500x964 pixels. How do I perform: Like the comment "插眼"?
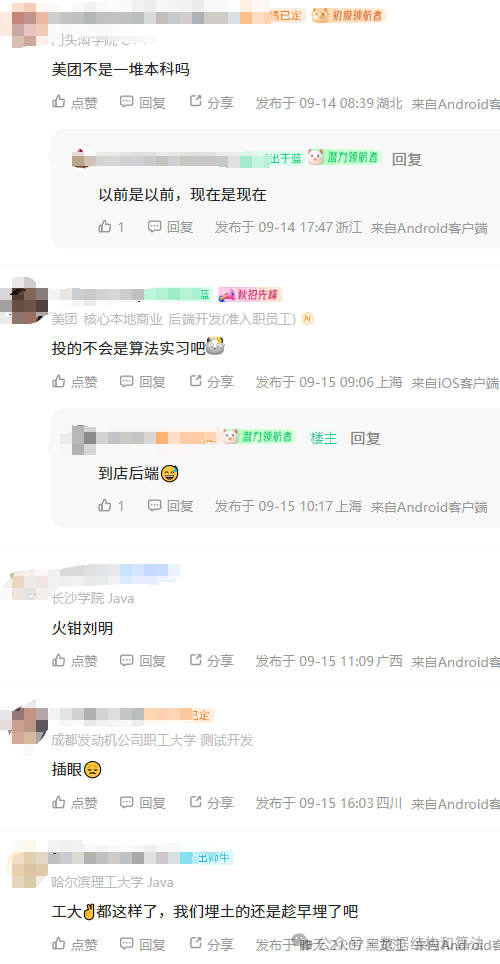[x=74, y=802]
